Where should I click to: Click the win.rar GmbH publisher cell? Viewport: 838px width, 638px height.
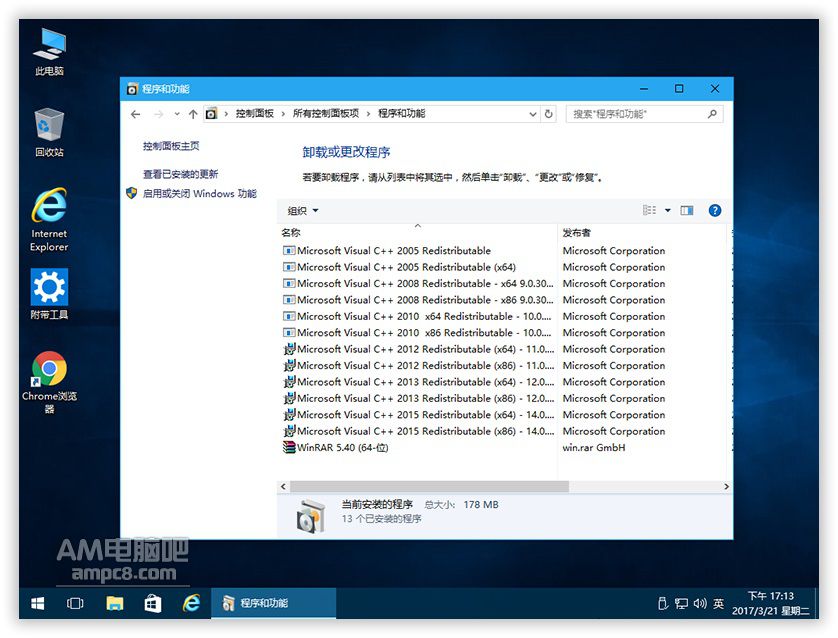click(594, 448)
